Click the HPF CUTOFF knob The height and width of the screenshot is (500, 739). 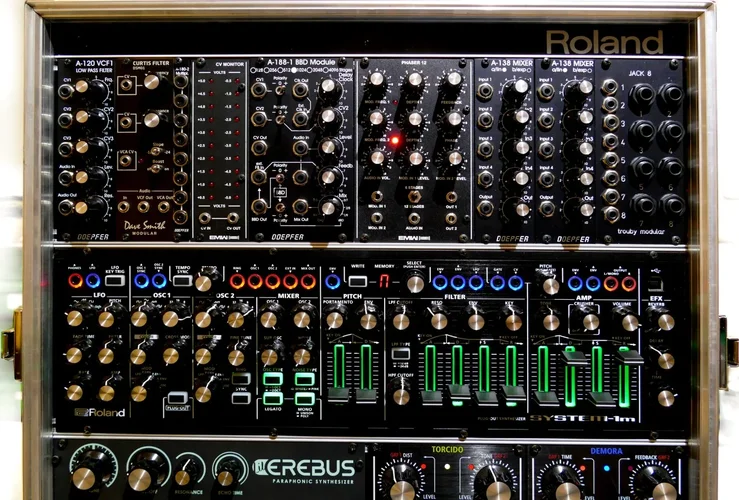pyautogui.click(x=401, y=397)
